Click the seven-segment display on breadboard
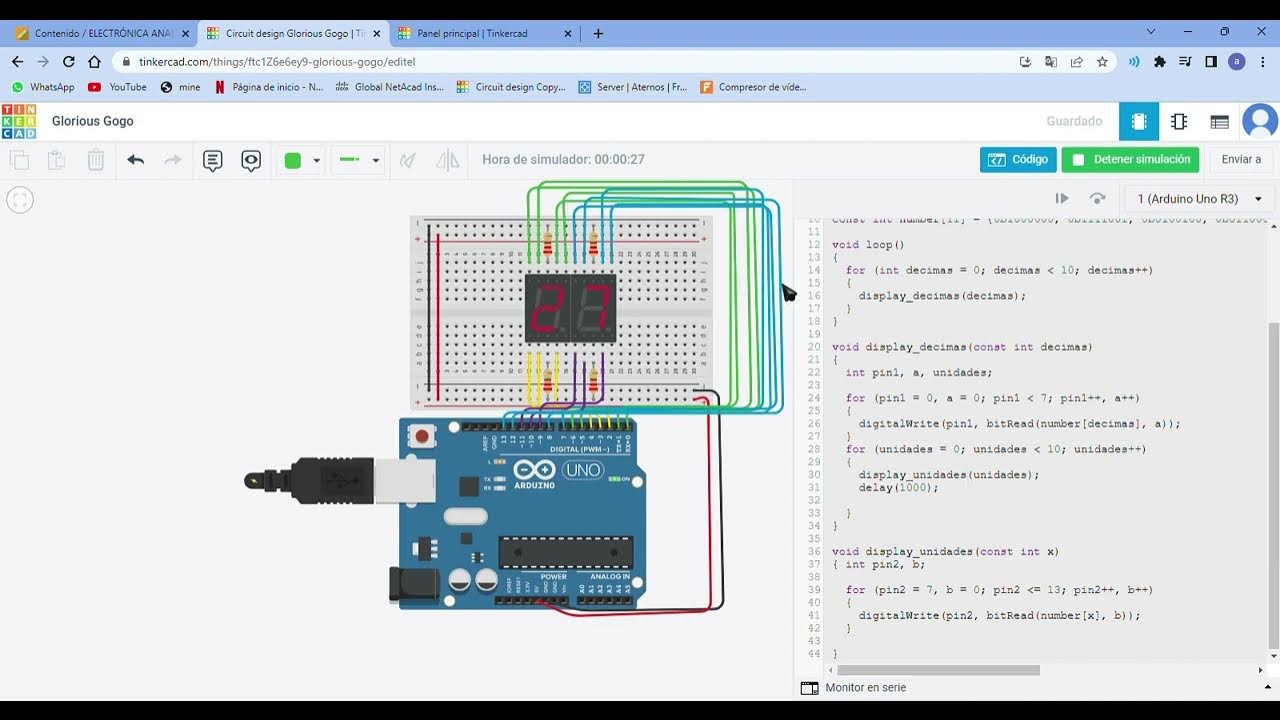The width and height of the screenshot is (1280, 720). (571, 308)
